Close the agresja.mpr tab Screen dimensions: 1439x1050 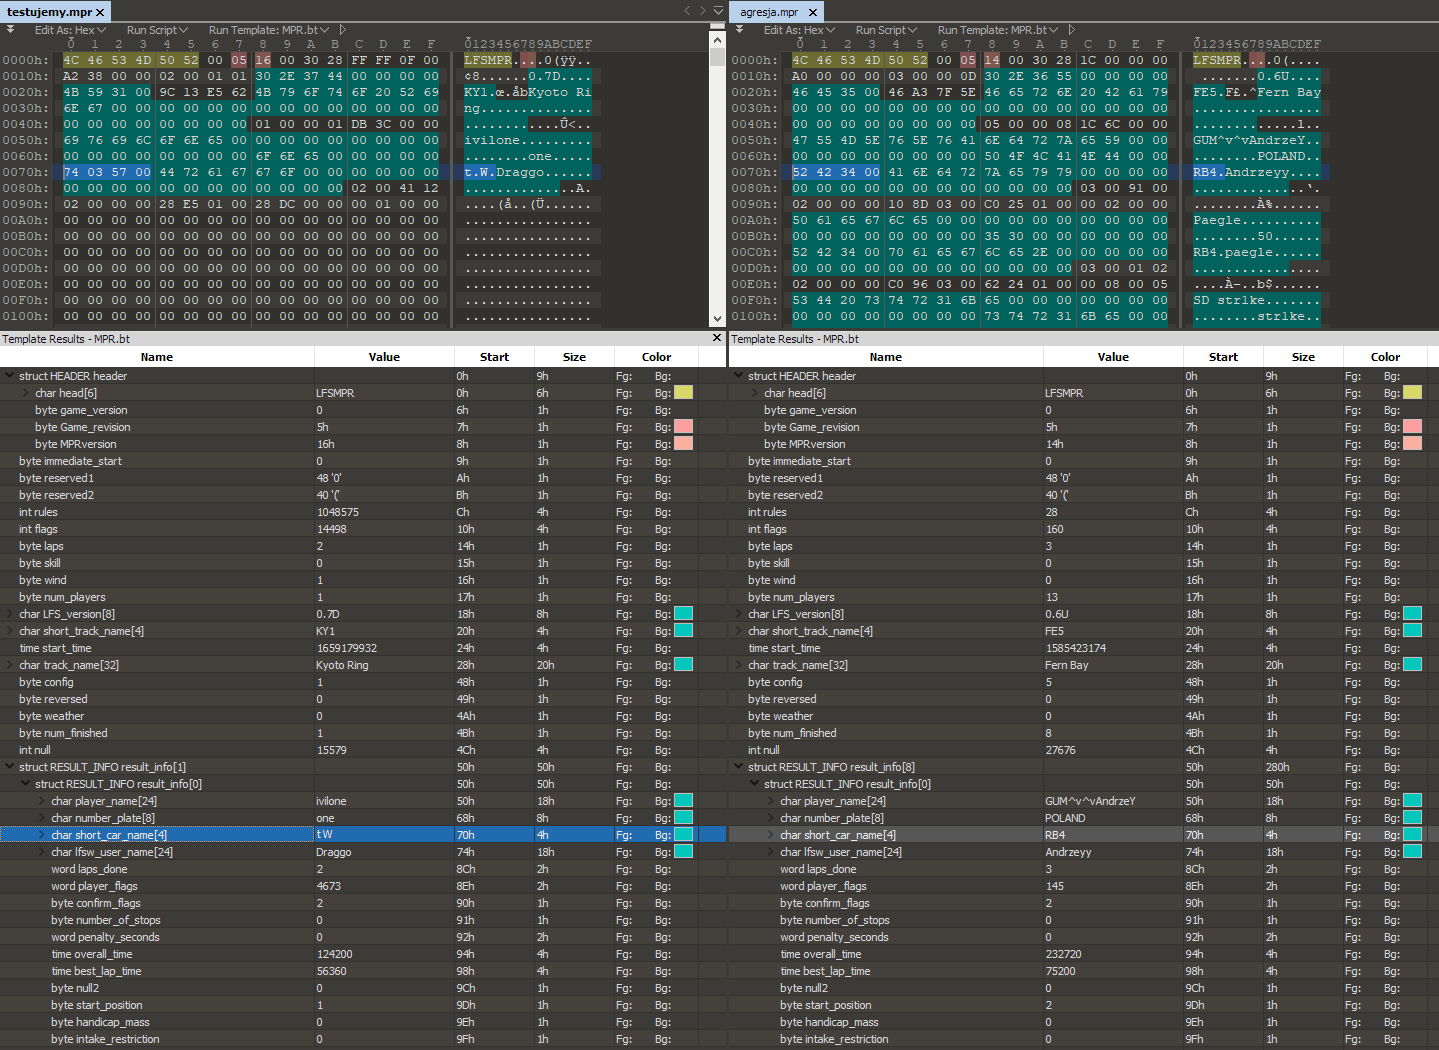coord(813,12)
